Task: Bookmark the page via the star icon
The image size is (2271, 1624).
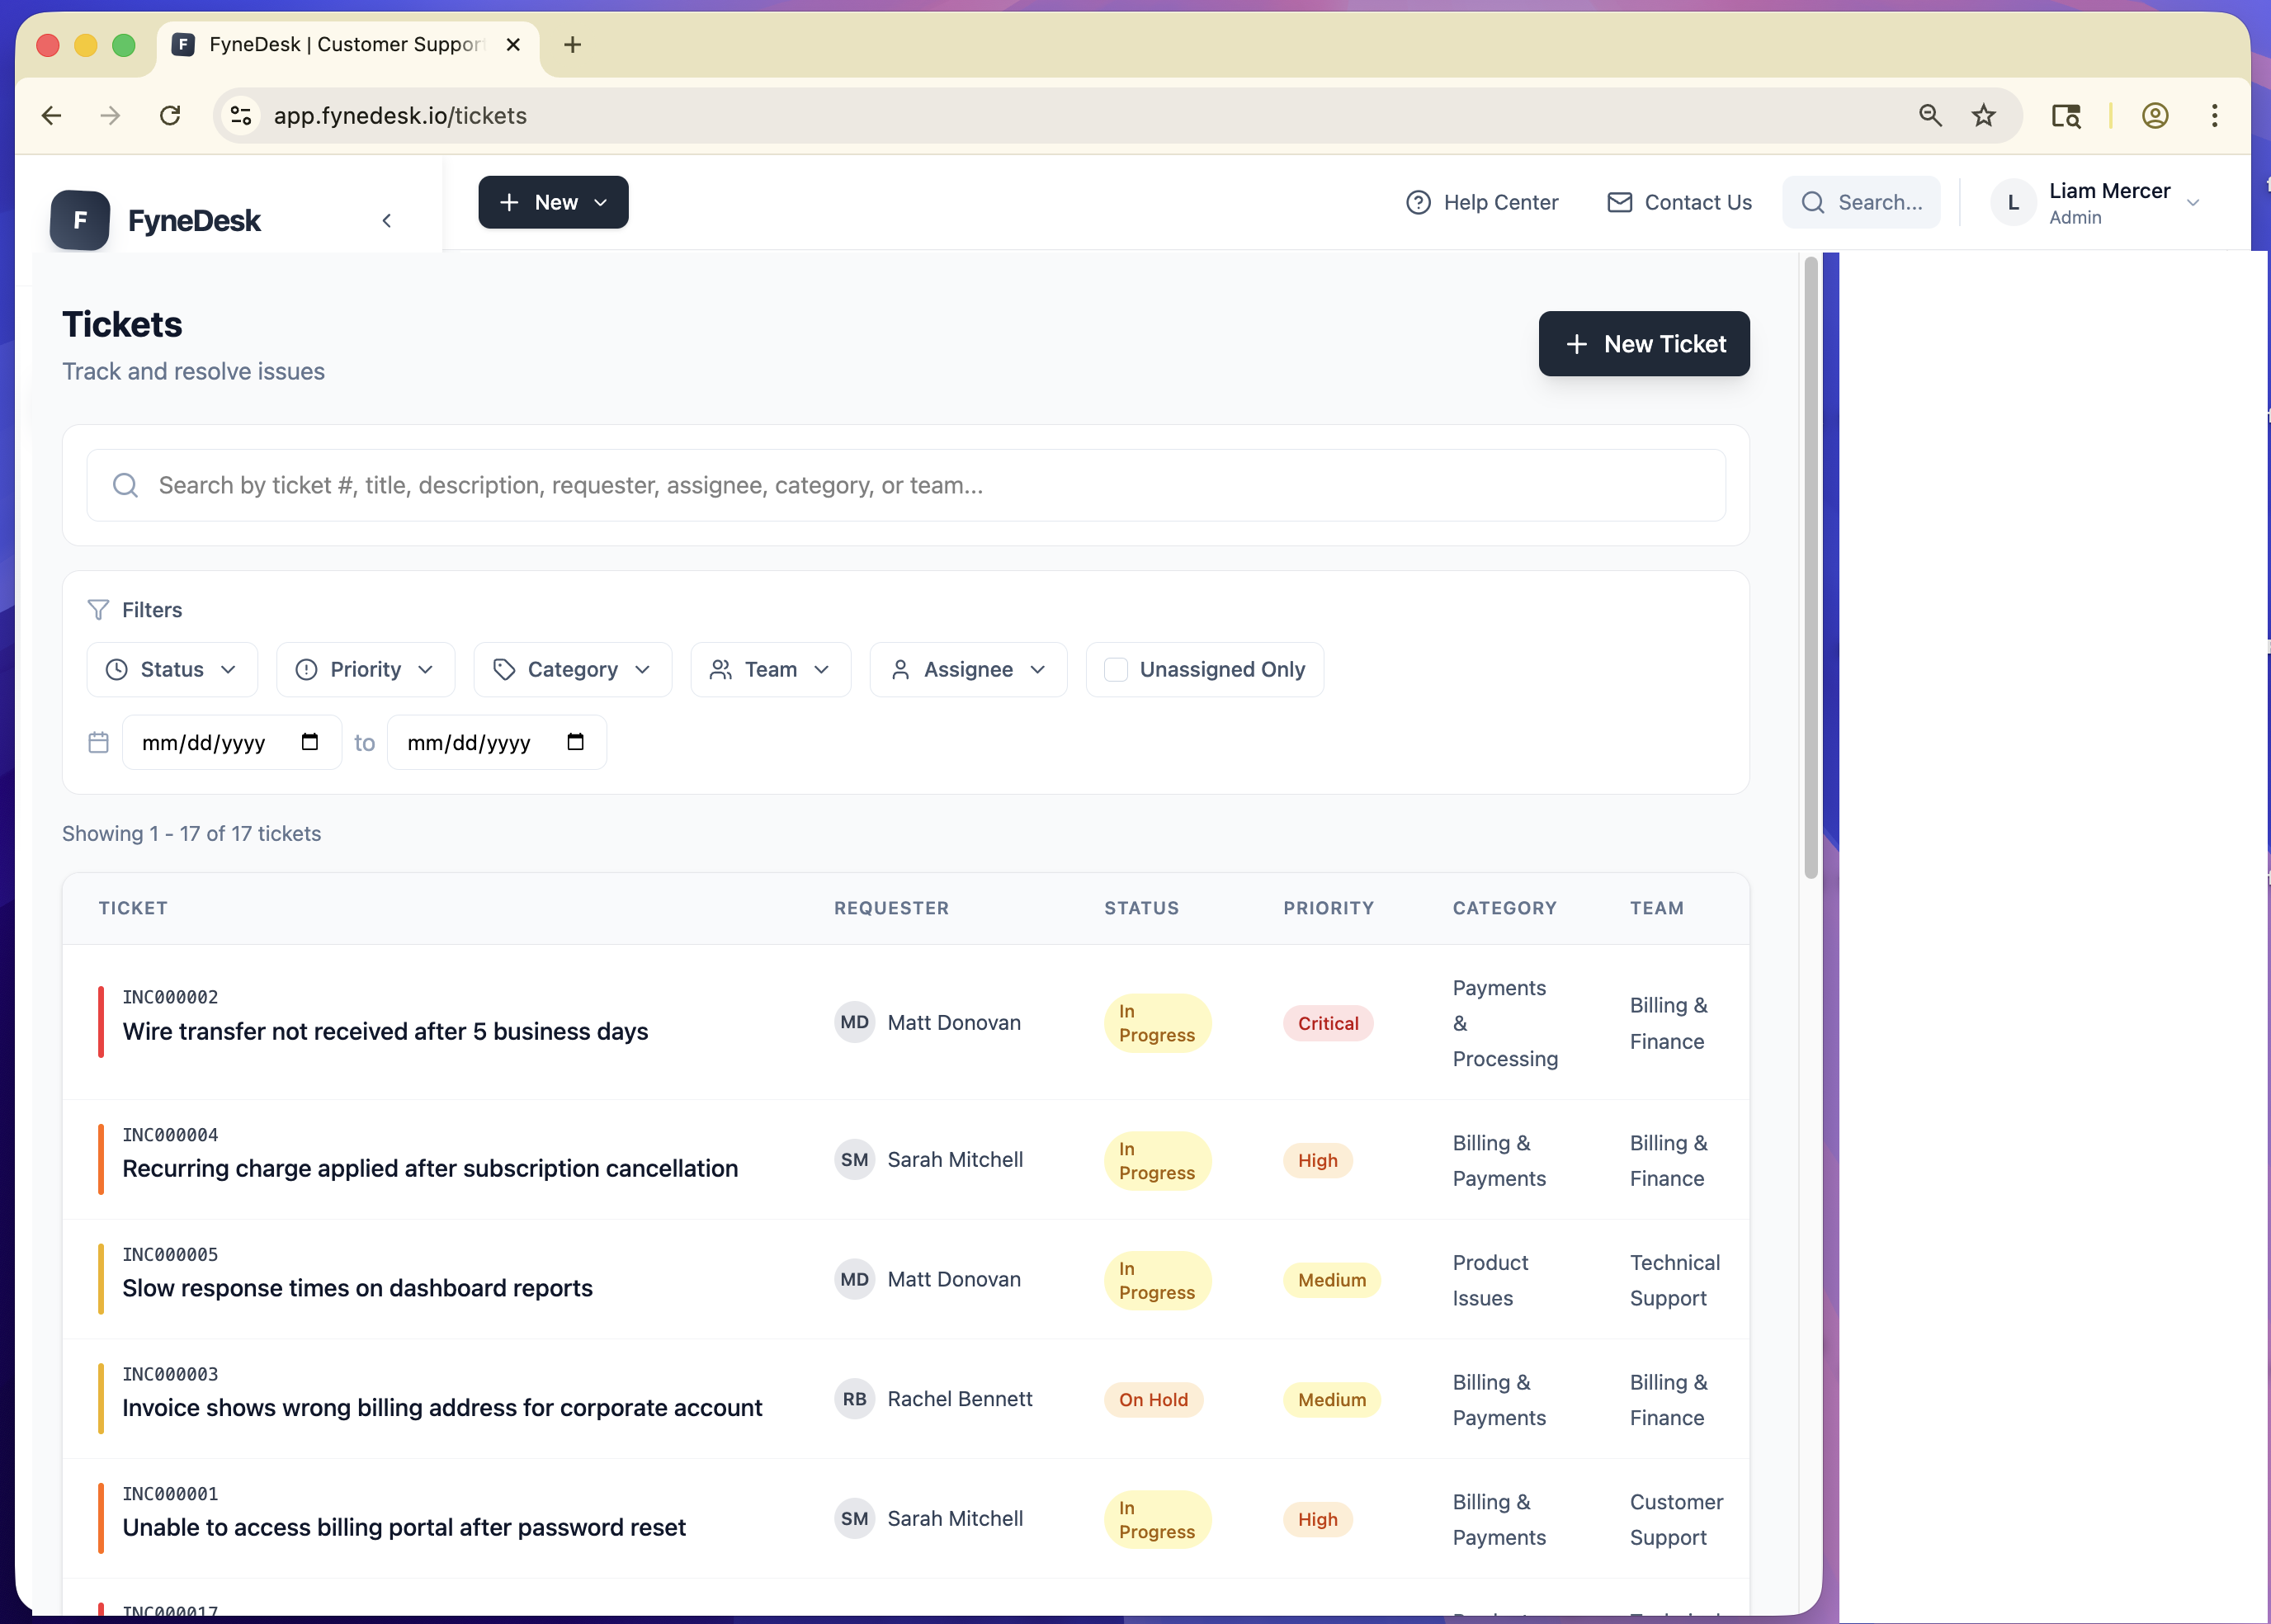Action: (1983, 115)
